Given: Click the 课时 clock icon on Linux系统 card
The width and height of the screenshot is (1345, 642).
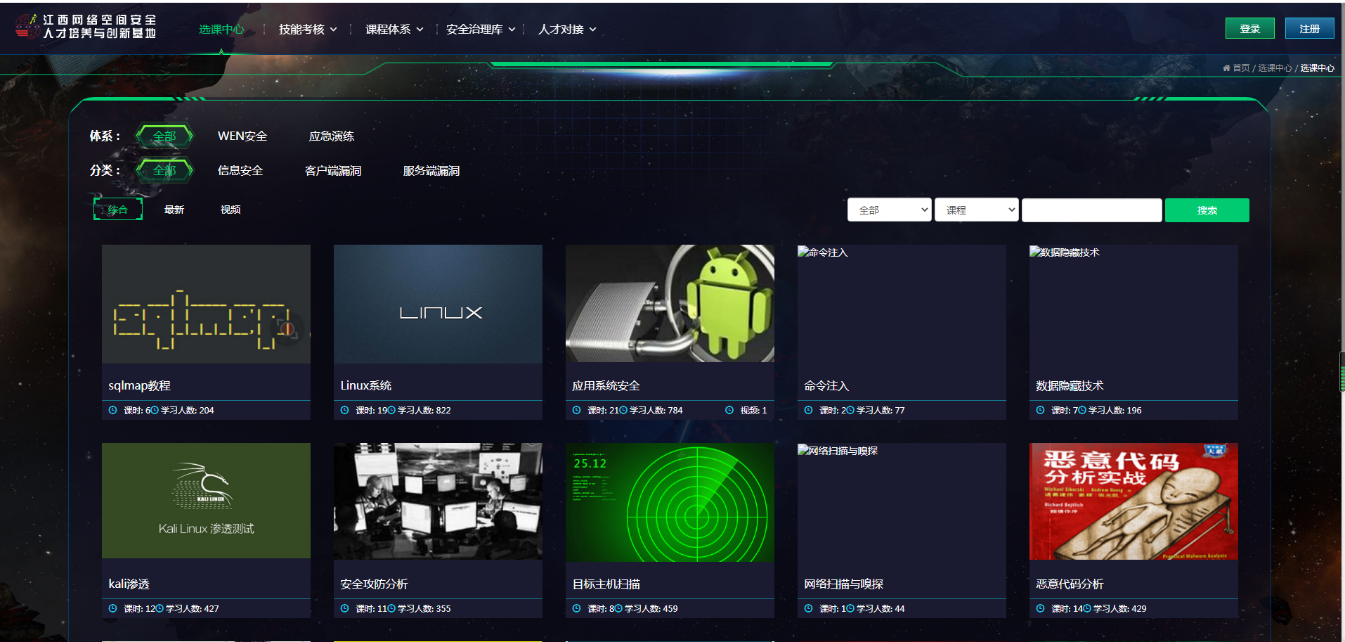Looking at the screenshot, I should point(345,410).
